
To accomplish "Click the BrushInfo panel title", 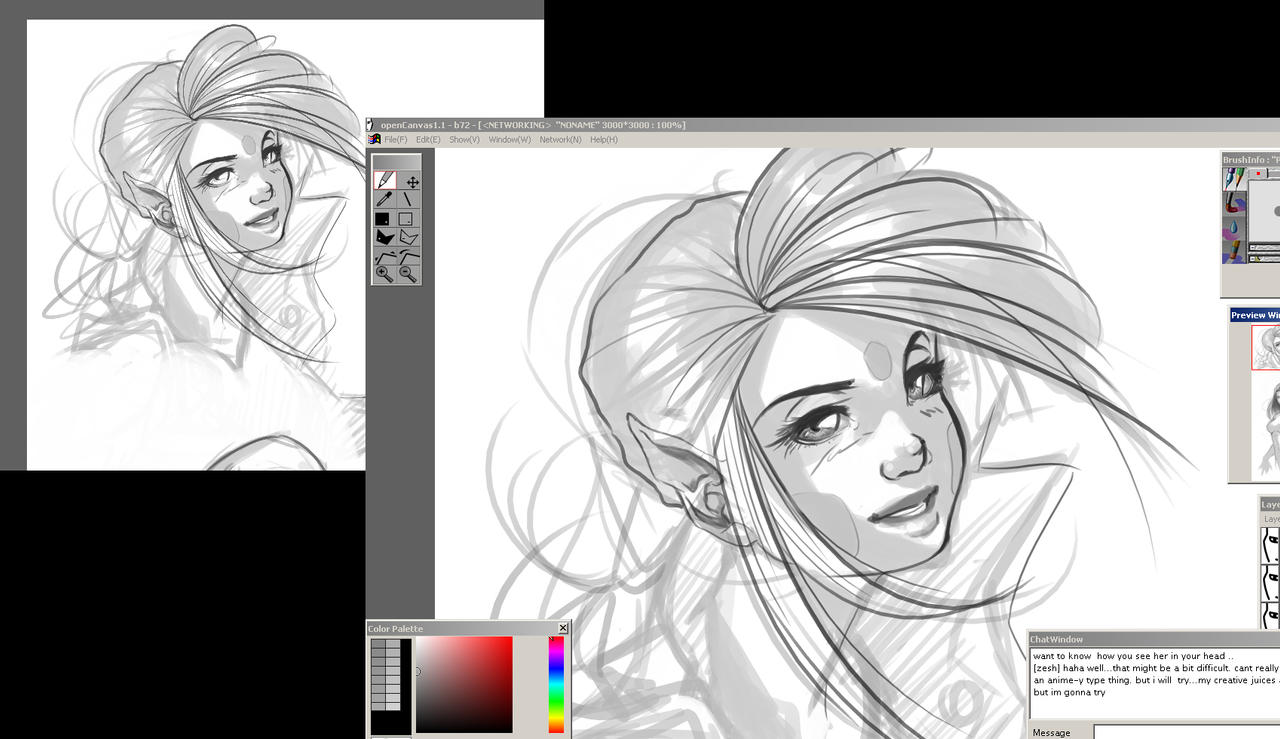I will (x=1251, y=159).
